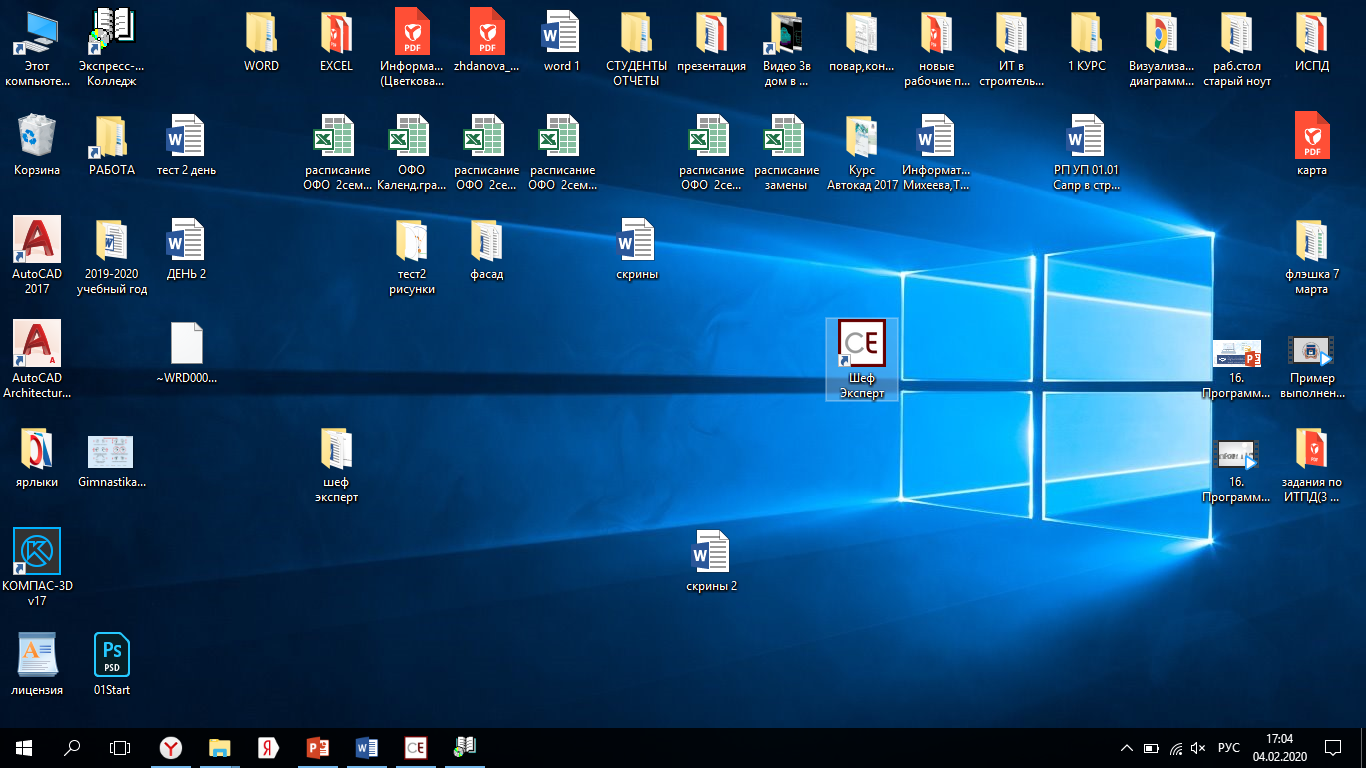Open the notification center icon

pyautogui.click(x=1333, y=748)
